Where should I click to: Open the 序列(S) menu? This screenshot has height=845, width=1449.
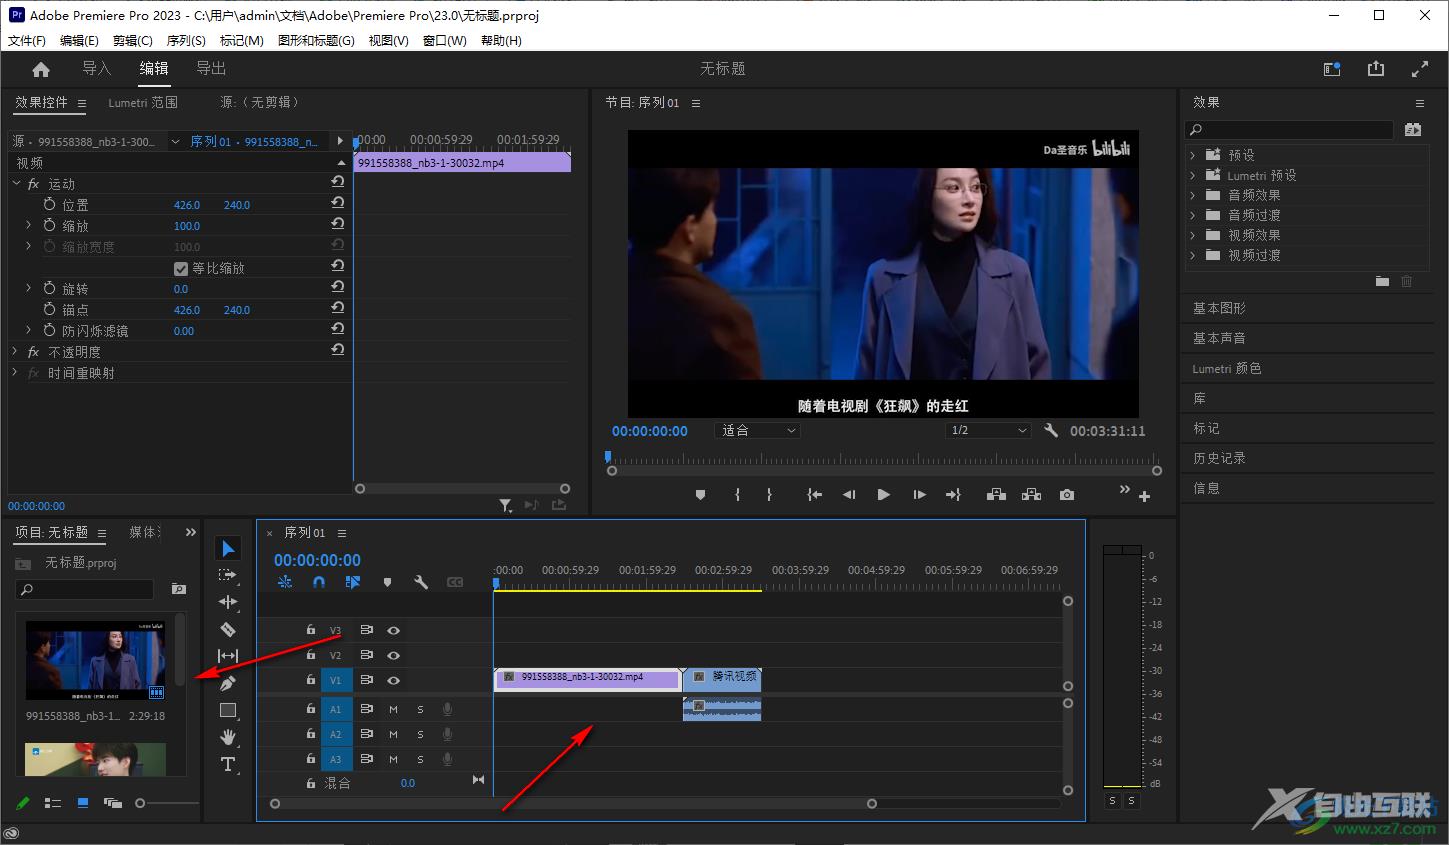tap(186, 40)
